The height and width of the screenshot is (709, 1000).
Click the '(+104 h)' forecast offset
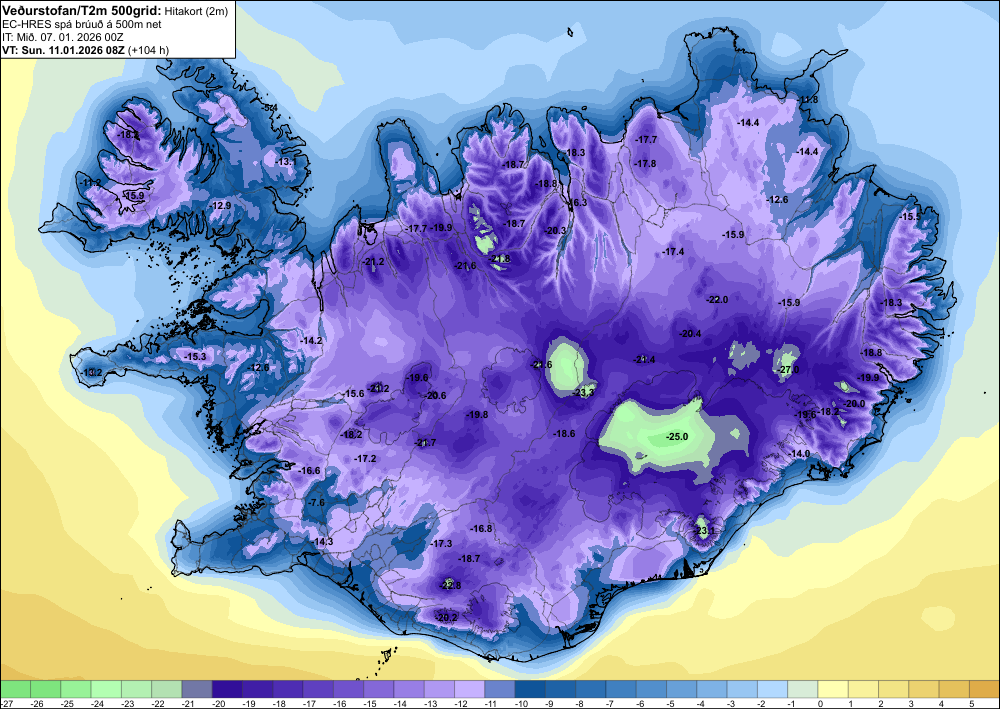click(149, 50)
